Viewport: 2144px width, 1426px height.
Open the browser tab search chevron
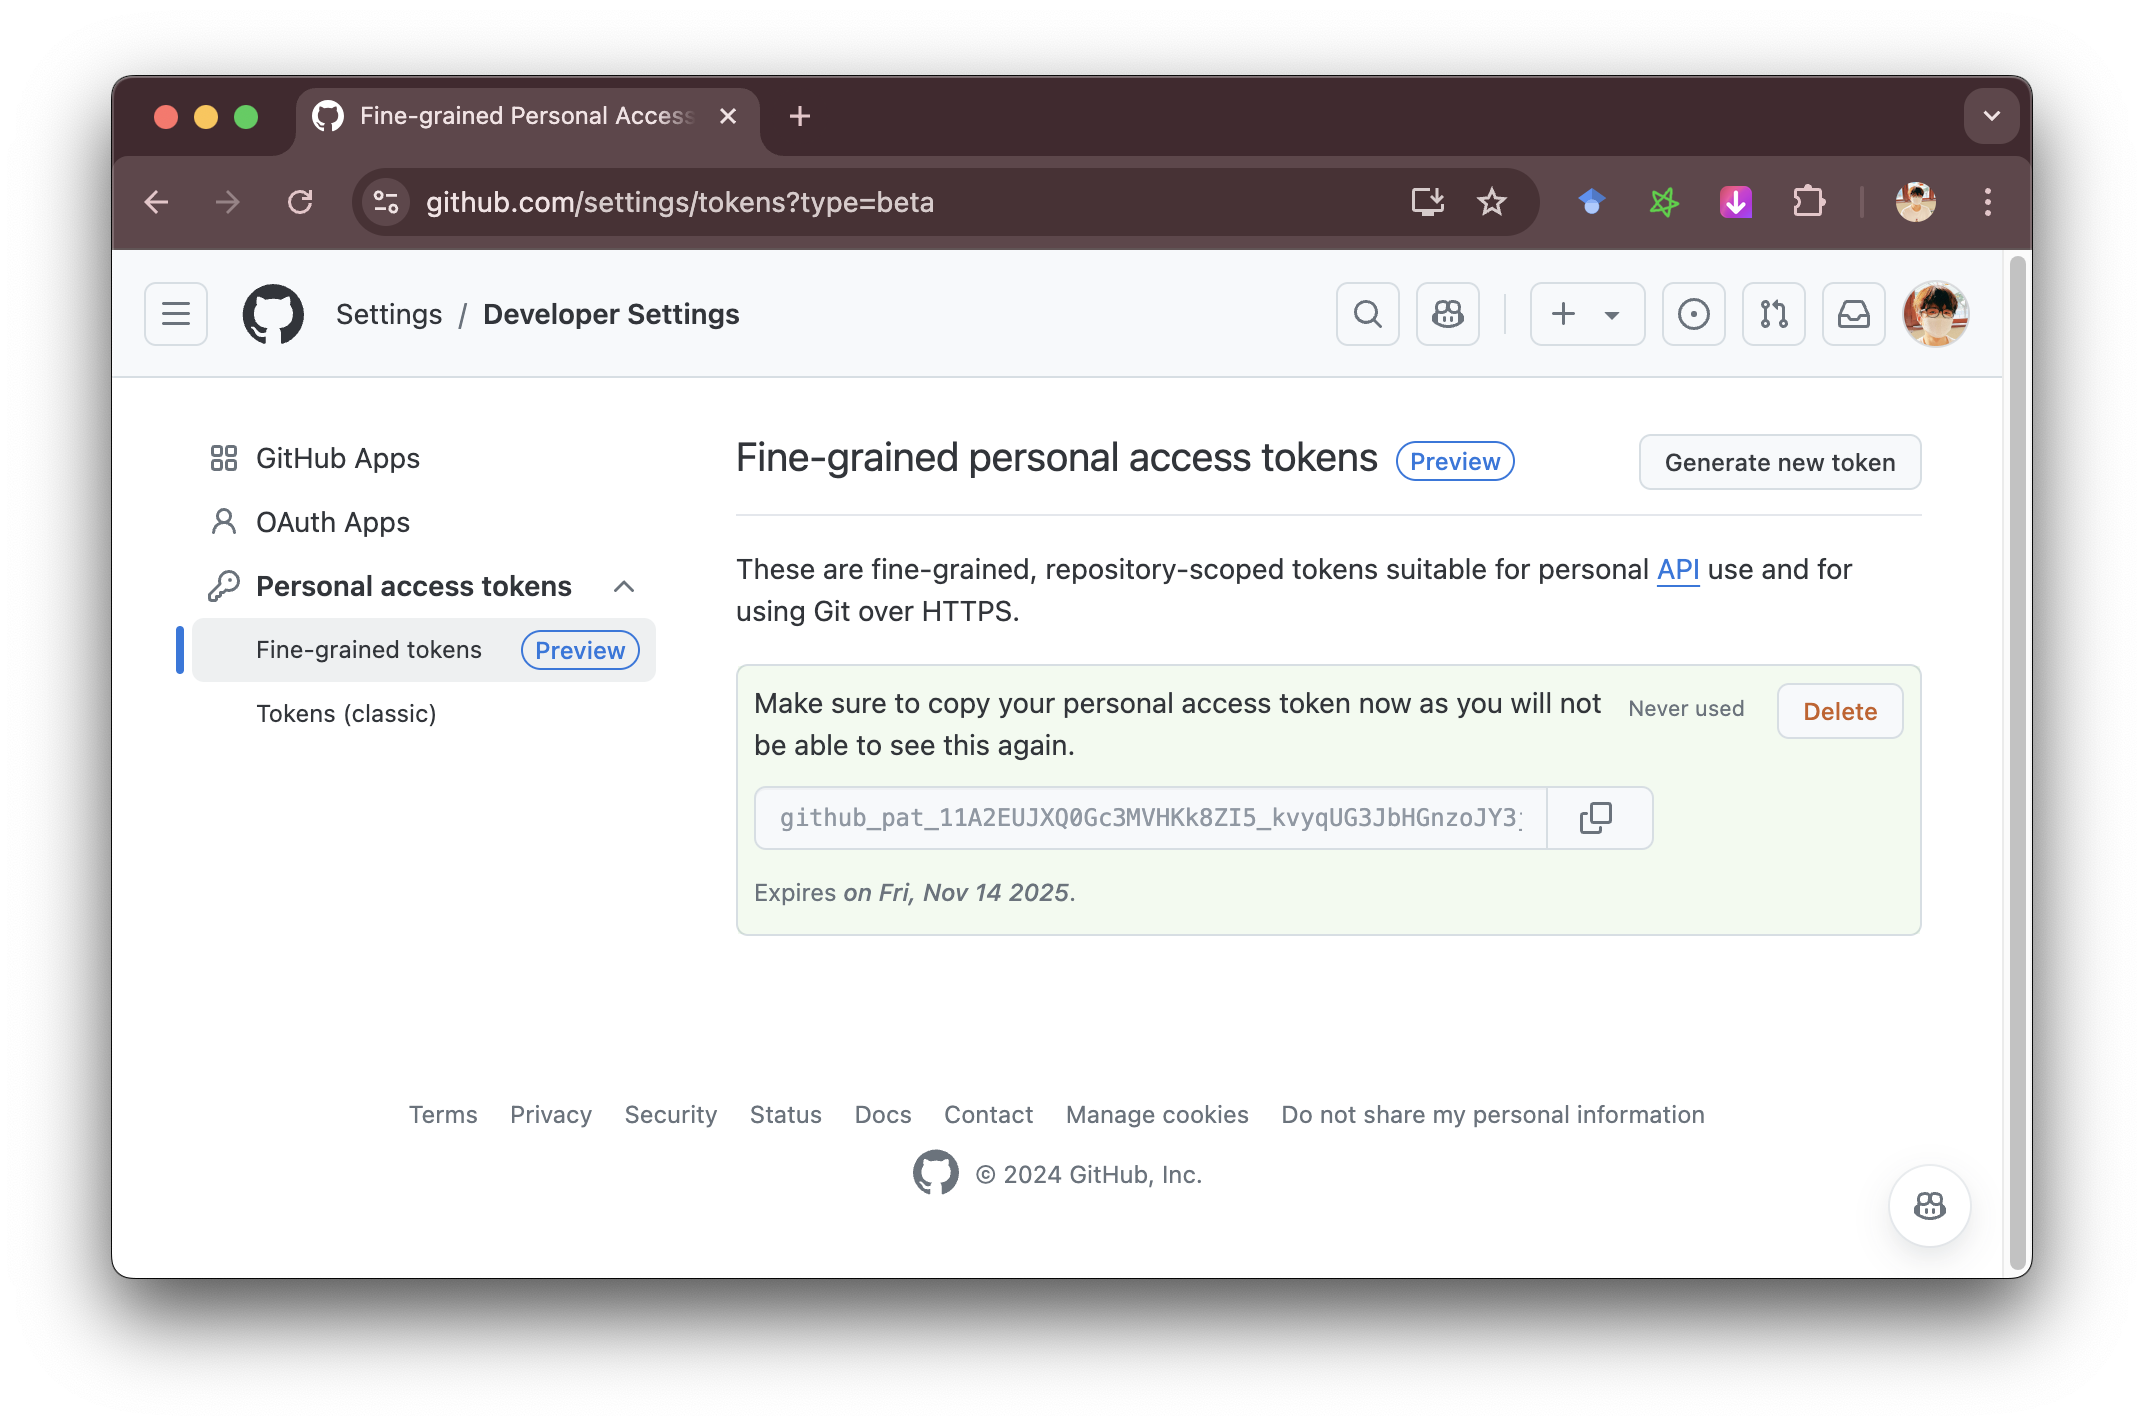(x=1991, y=116)
